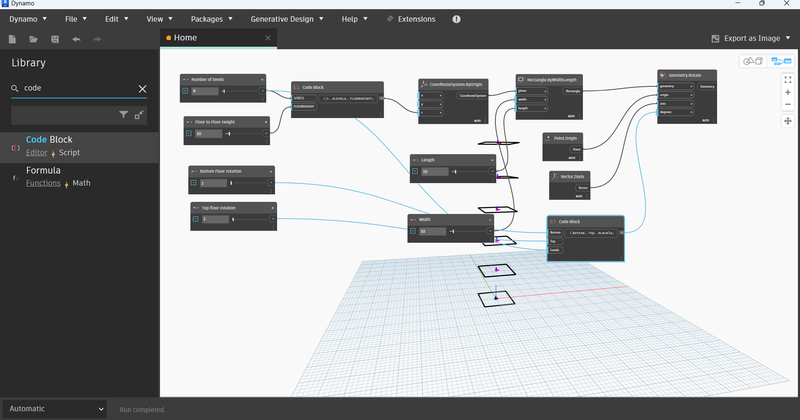Open the library filter funnel icon
Viewport: 800px width, 420px height.
[123, 115]
